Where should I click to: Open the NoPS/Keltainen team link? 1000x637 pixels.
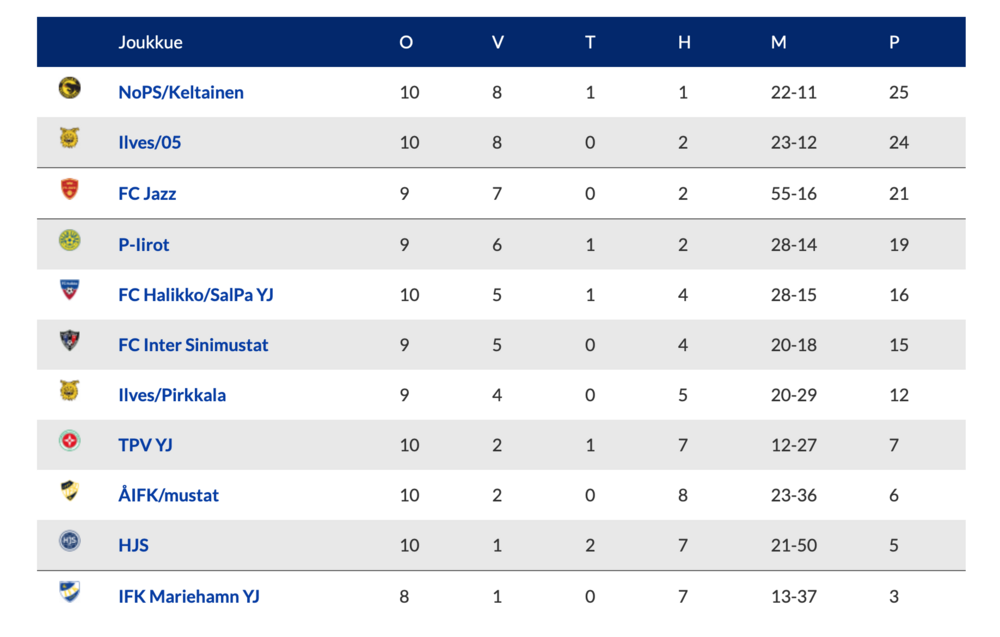[181, 92]
